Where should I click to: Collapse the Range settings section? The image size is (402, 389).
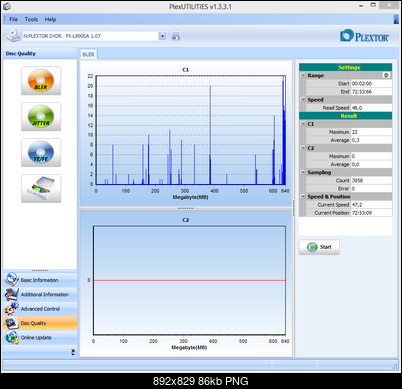(x=303, y=75)
